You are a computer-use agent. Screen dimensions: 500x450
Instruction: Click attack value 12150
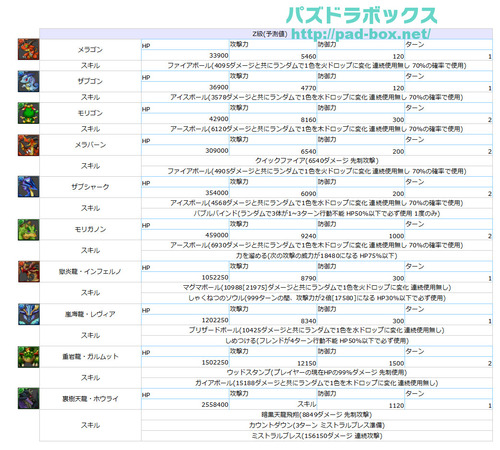(307, 363)
